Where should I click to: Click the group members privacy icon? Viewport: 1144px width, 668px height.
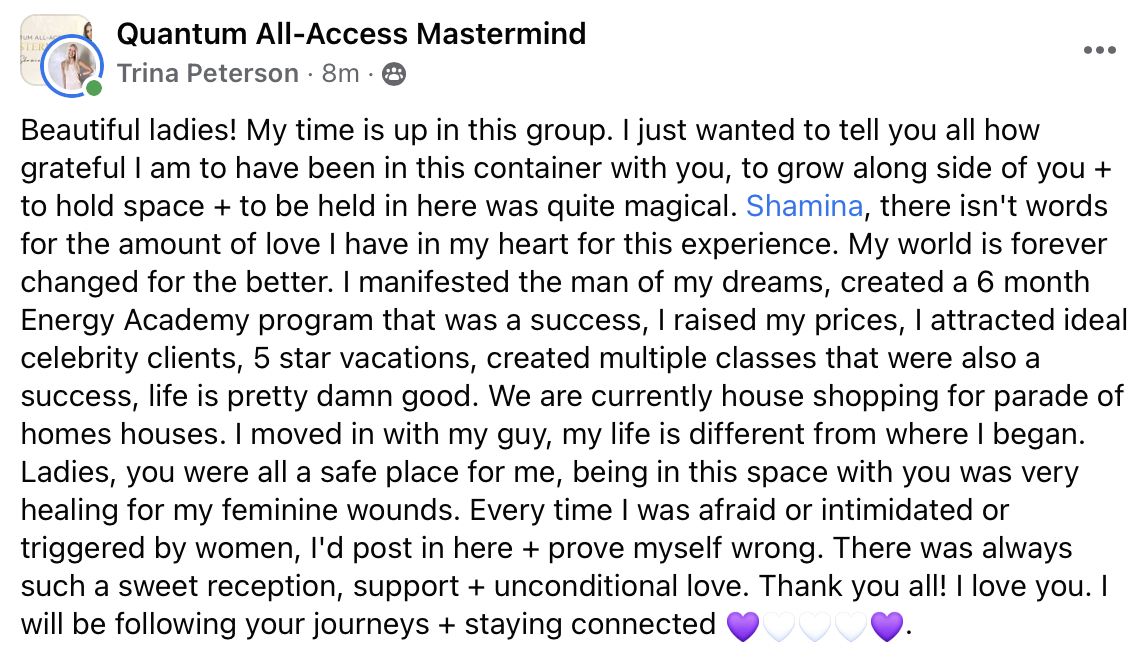coord(394,73)
